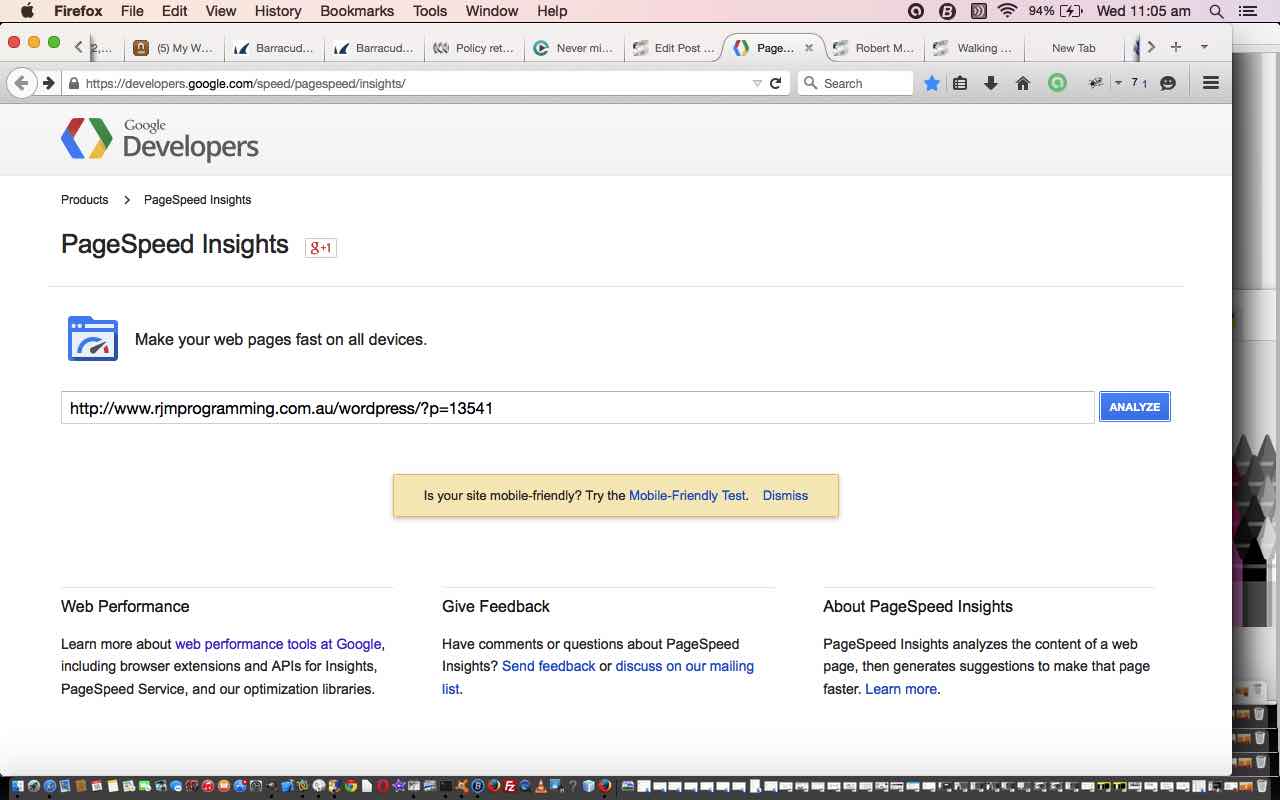Switch to the Robert M... tab
The width and height of the screenshot is (1280, 800).
point(873,47)
